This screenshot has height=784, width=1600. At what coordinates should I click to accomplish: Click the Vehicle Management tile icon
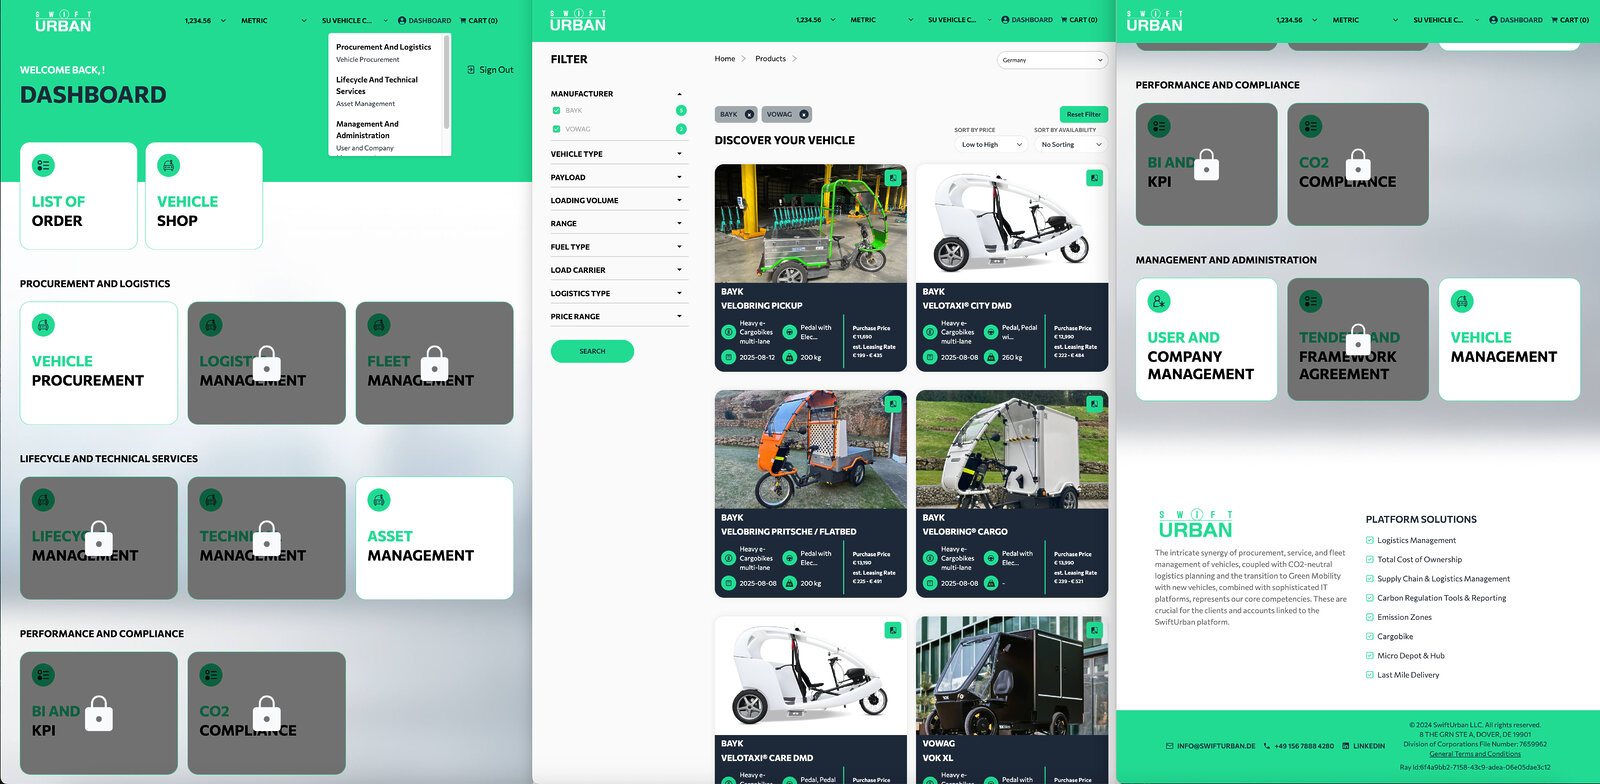(1462, 301)
